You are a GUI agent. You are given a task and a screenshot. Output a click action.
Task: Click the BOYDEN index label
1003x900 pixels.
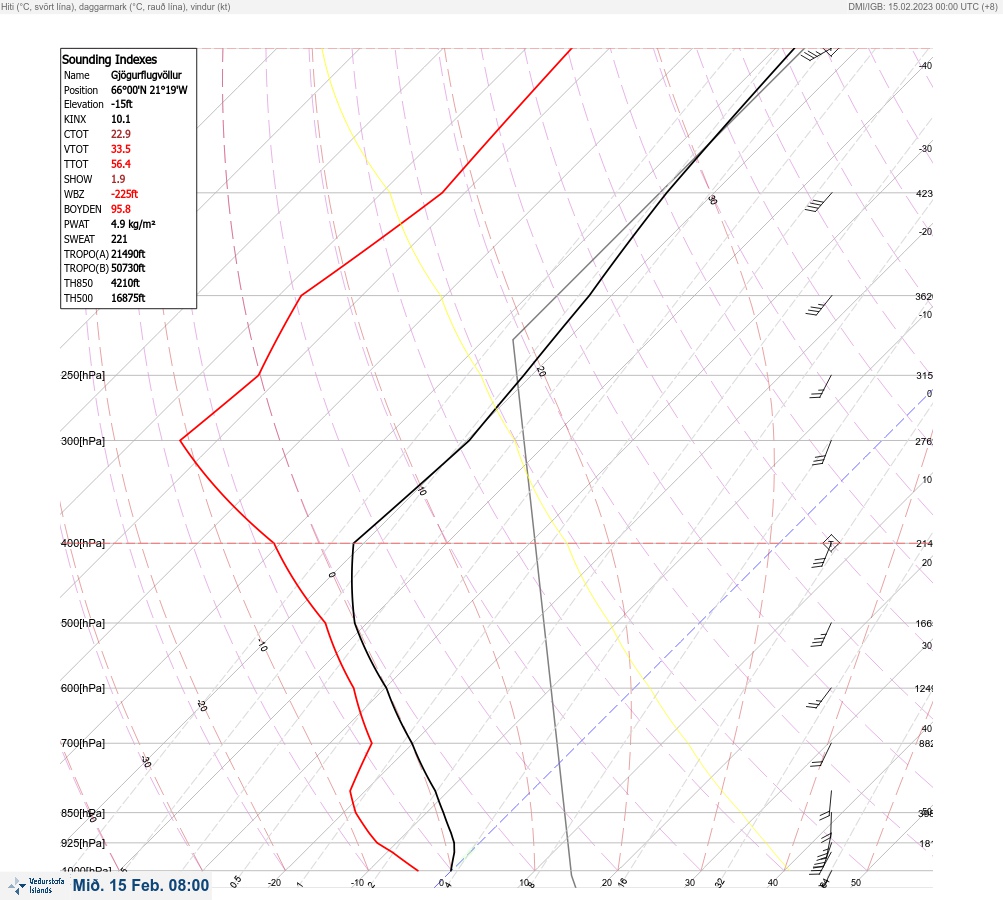tap(83, 209)
